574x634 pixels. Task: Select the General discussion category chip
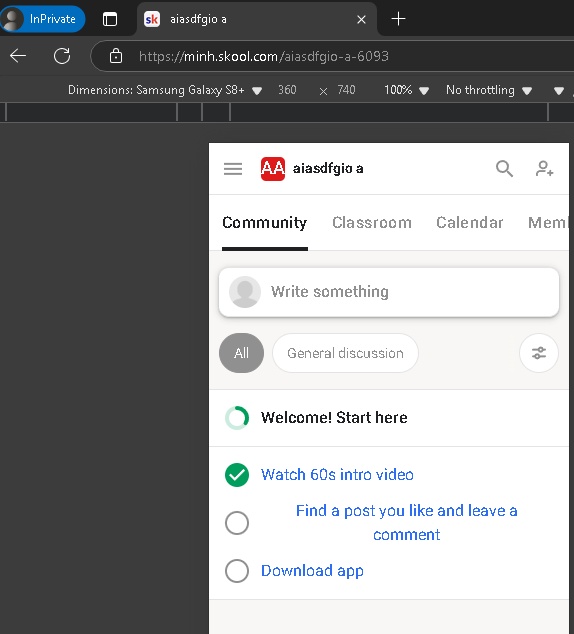[x=345, y=353]
